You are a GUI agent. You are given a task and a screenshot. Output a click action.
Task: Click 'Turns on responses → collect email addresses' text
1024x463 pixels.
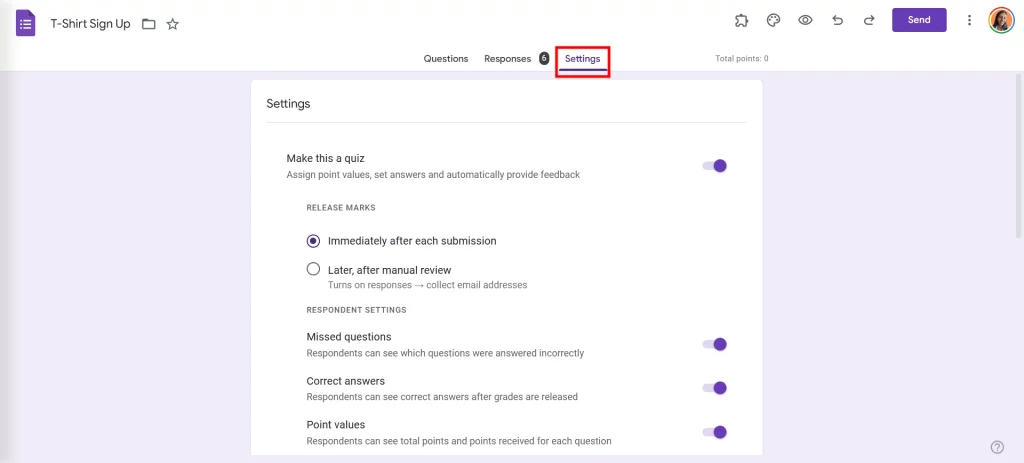427,285
